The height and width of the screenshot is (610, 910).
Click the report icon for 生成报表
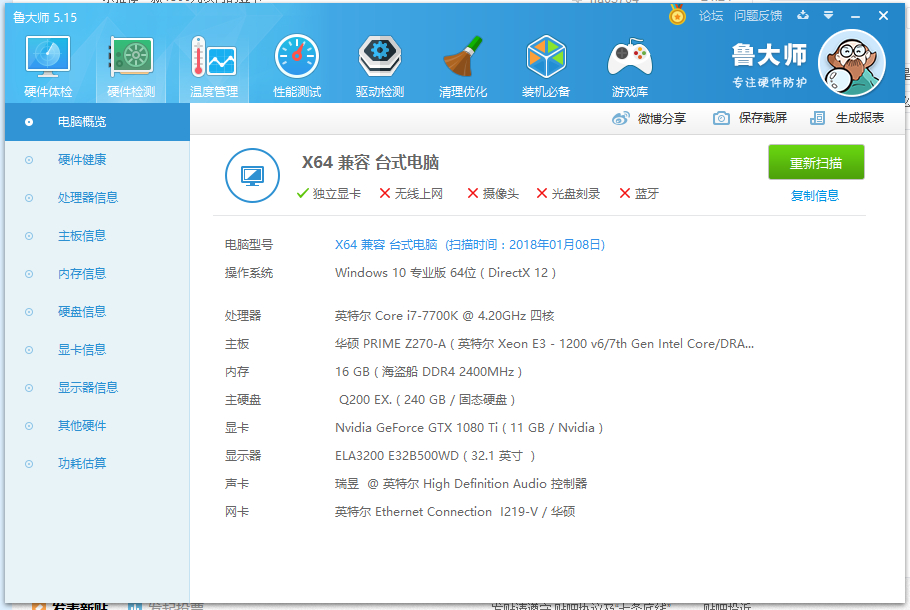(817, 118)
